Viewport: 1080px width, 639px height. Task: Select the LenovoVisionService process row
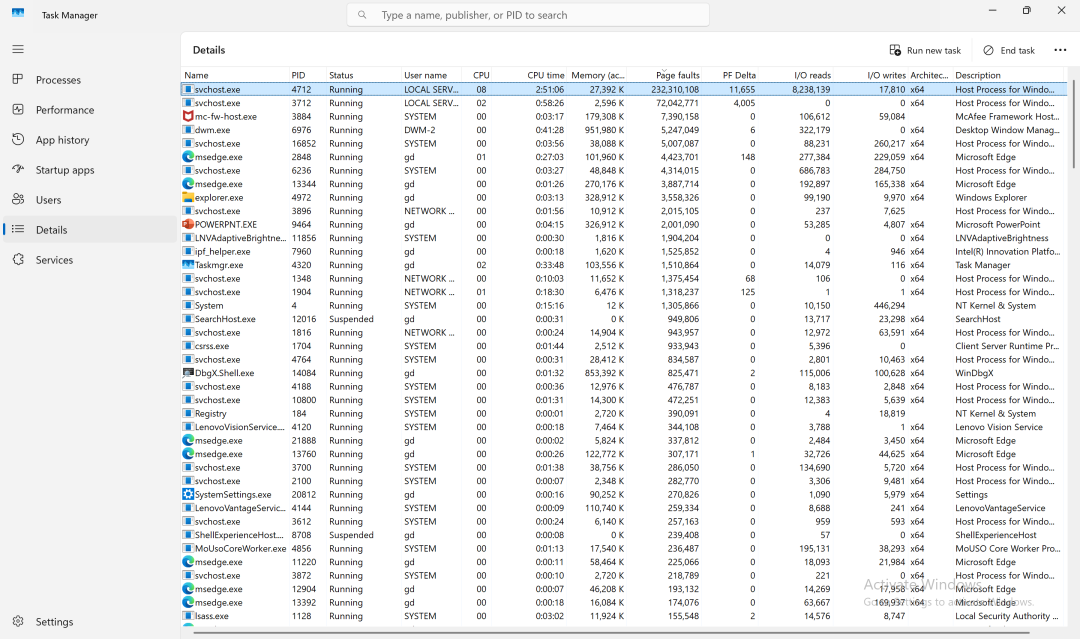point(624,427)
